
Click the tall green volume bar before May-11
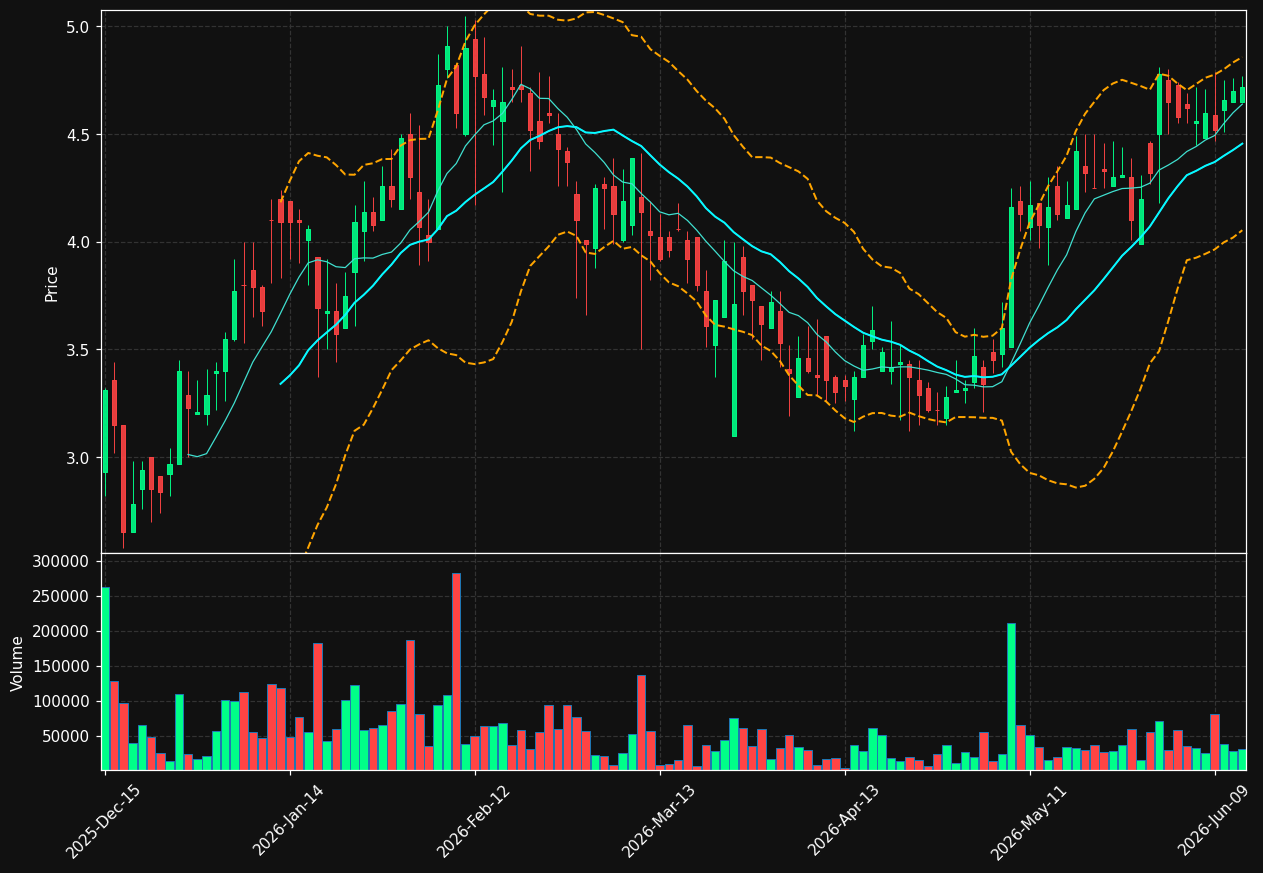pyautogui.click(x=1011, y=697)
